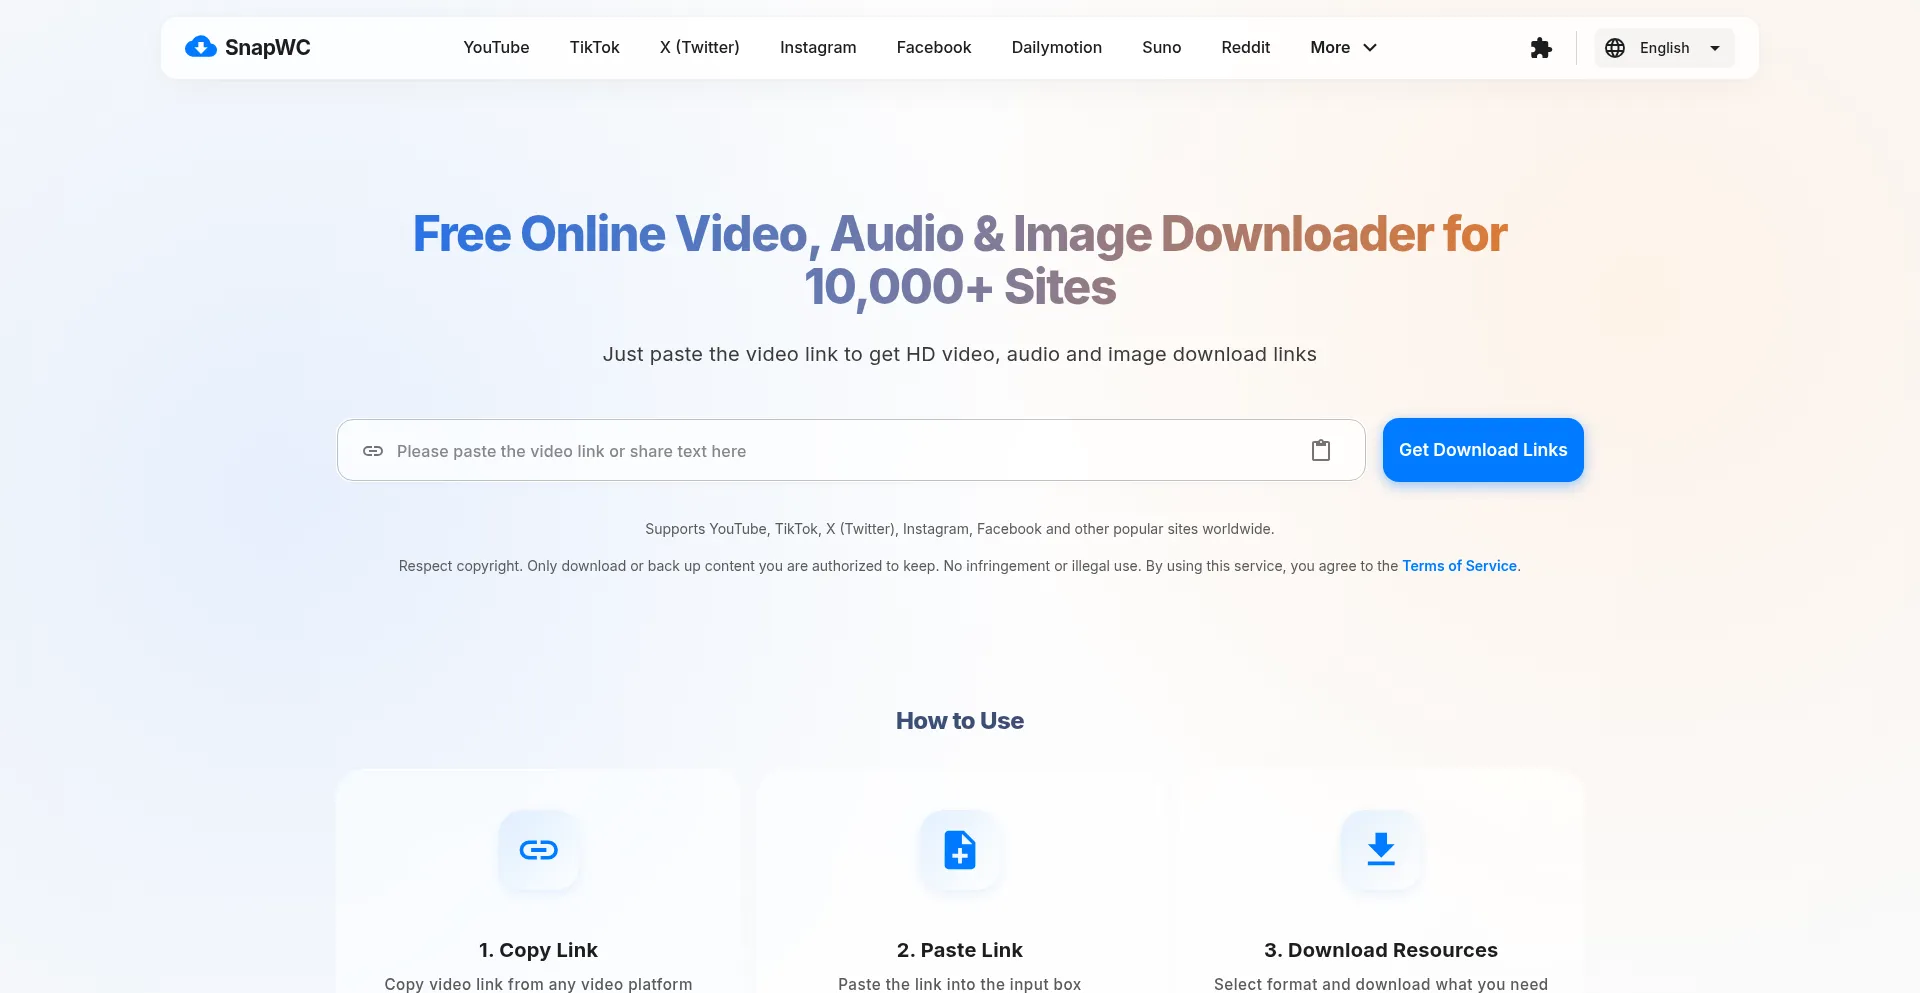Open the Suno nav item
The image size is (1920, 993).
pyautogui.click(x=1162, y=47)
